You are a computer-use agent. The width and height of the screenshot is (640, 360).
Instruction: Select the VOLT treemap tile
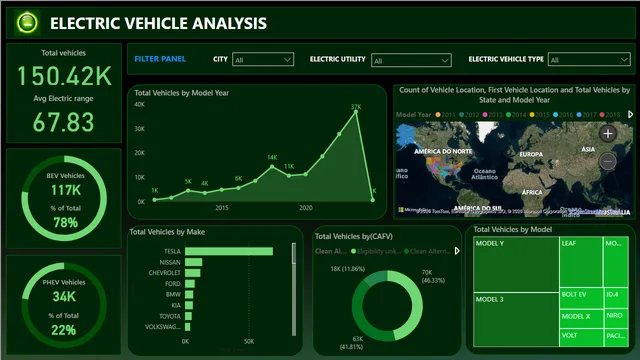point(581,338)
